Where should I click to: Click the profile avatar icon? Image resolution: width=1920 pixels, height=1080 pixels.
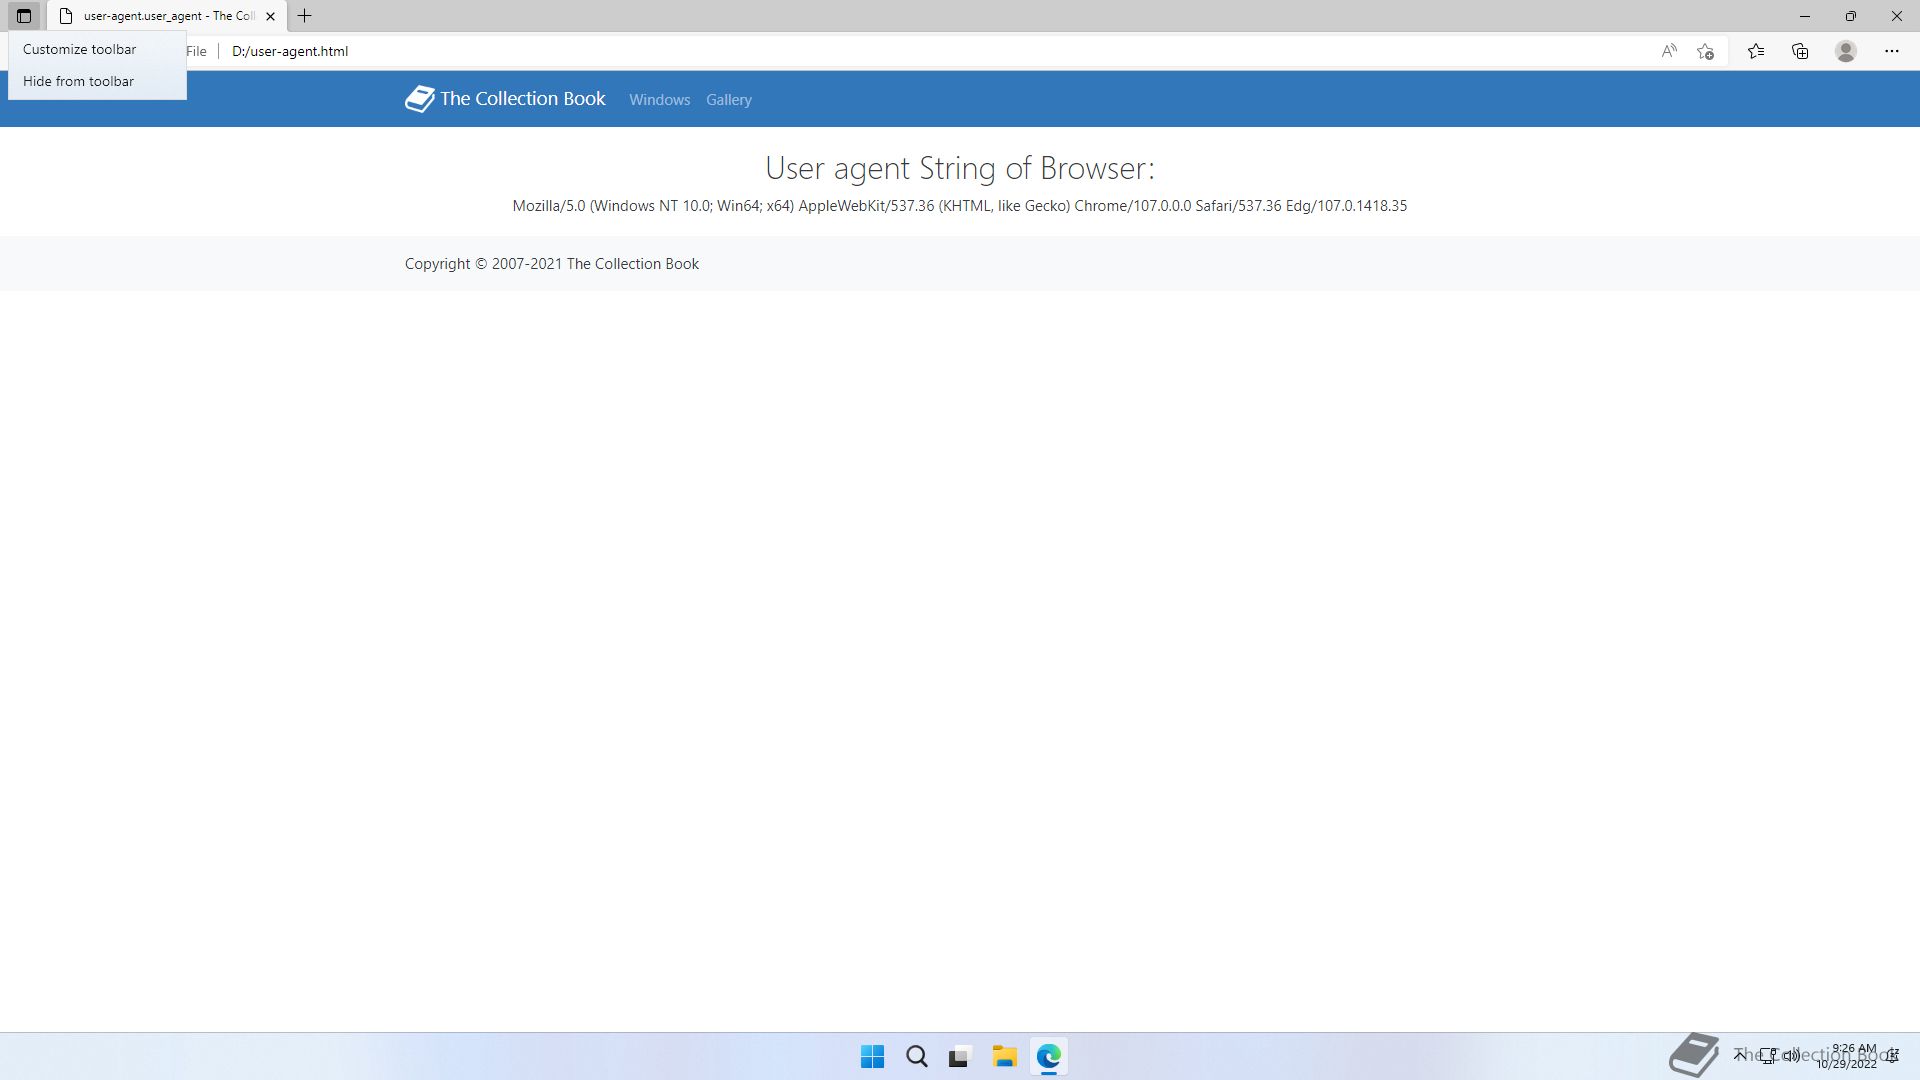click(1846, 51)
